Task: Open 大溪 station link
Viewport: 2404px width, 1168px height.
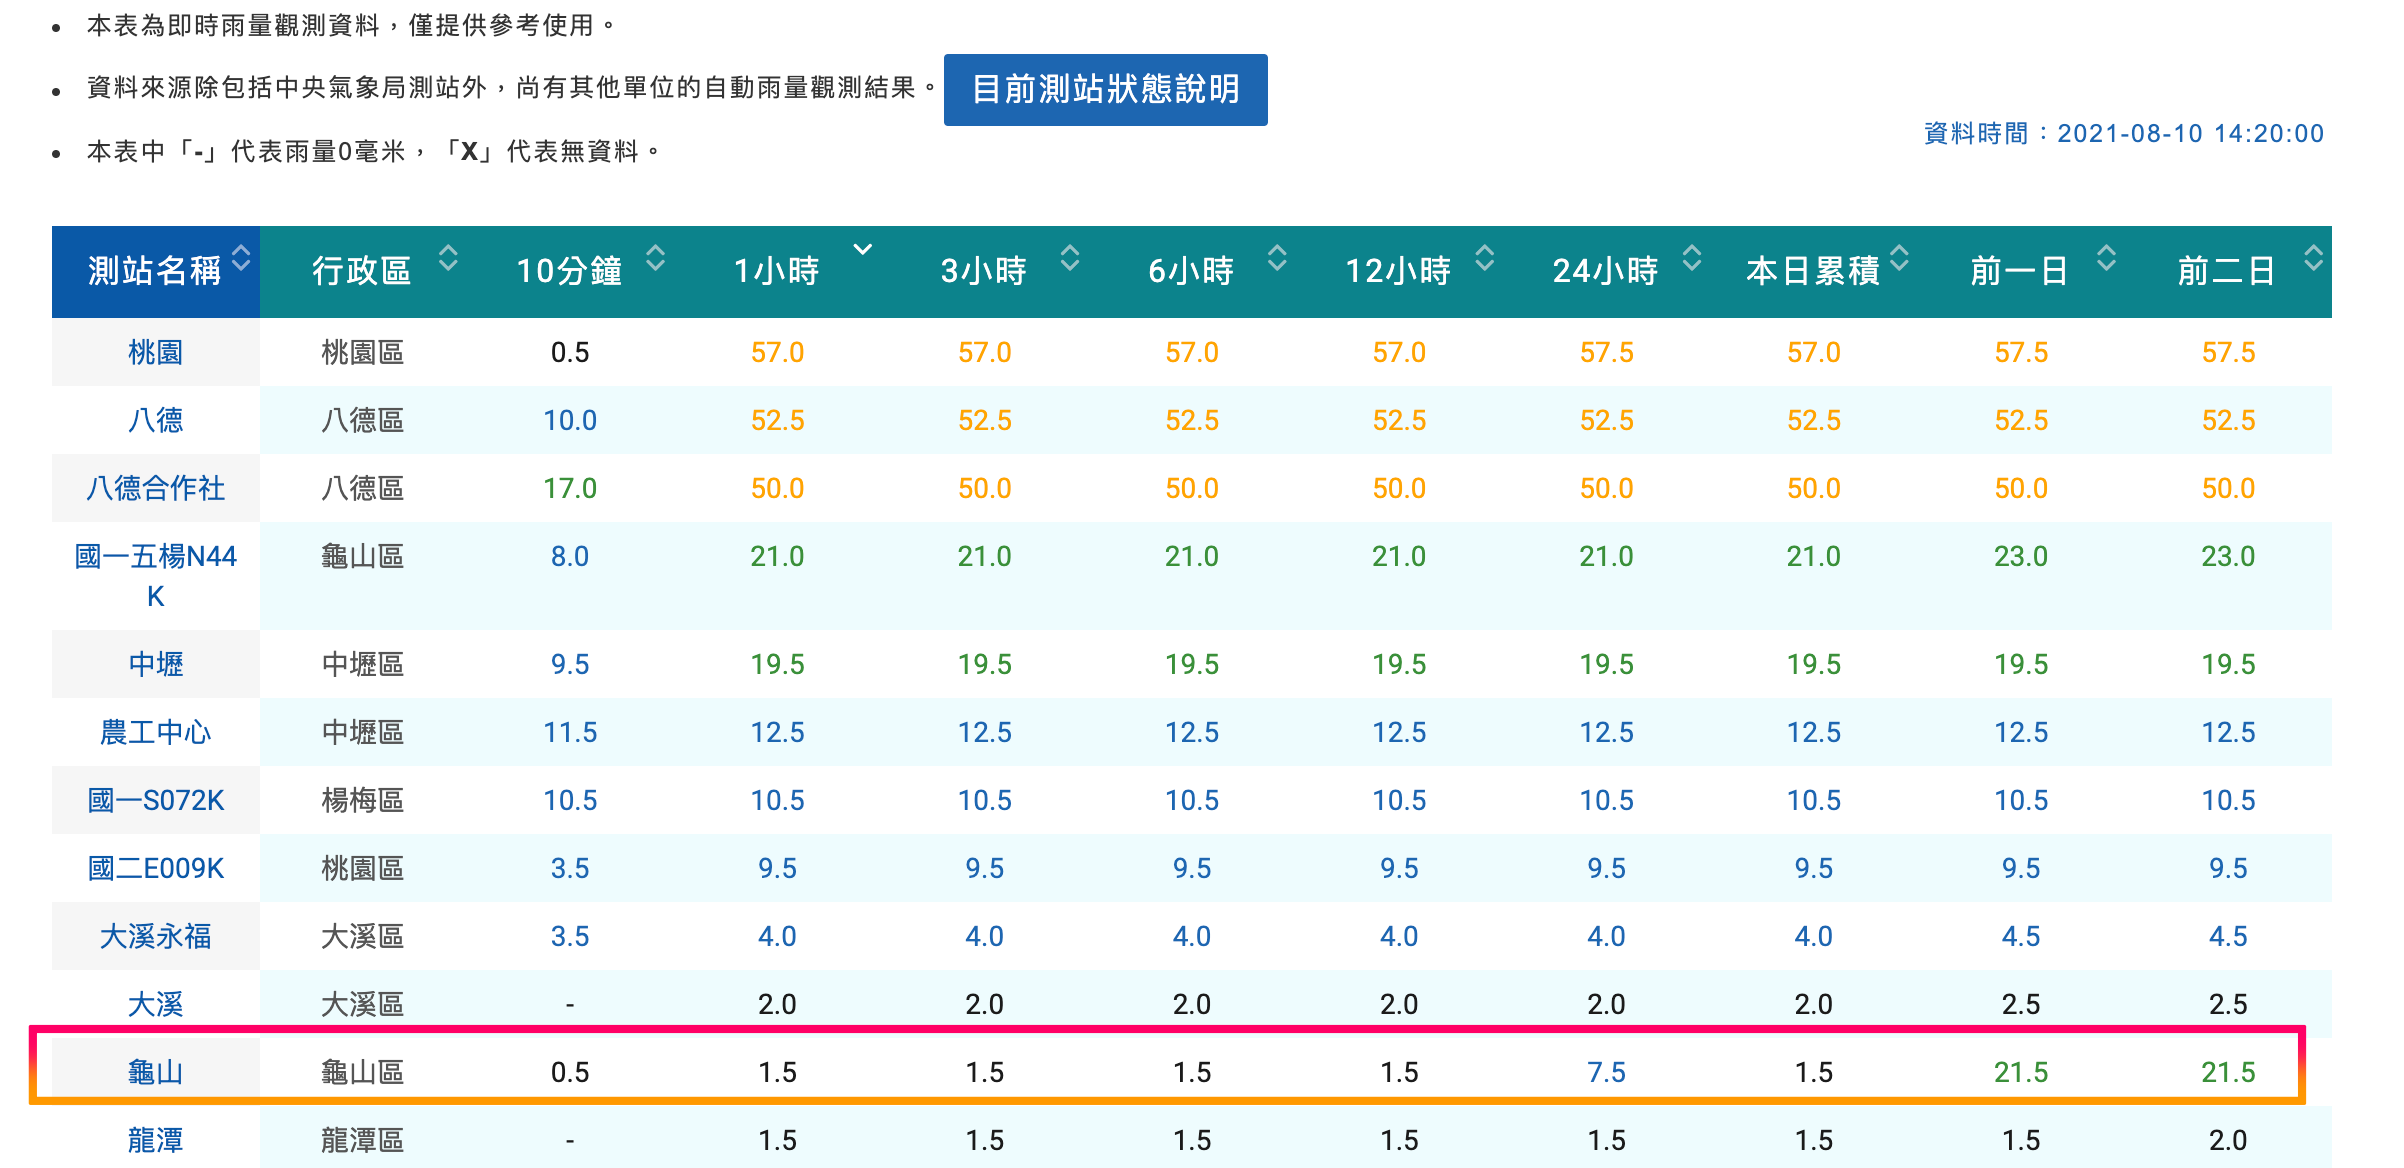Action: pos(155,1004)
